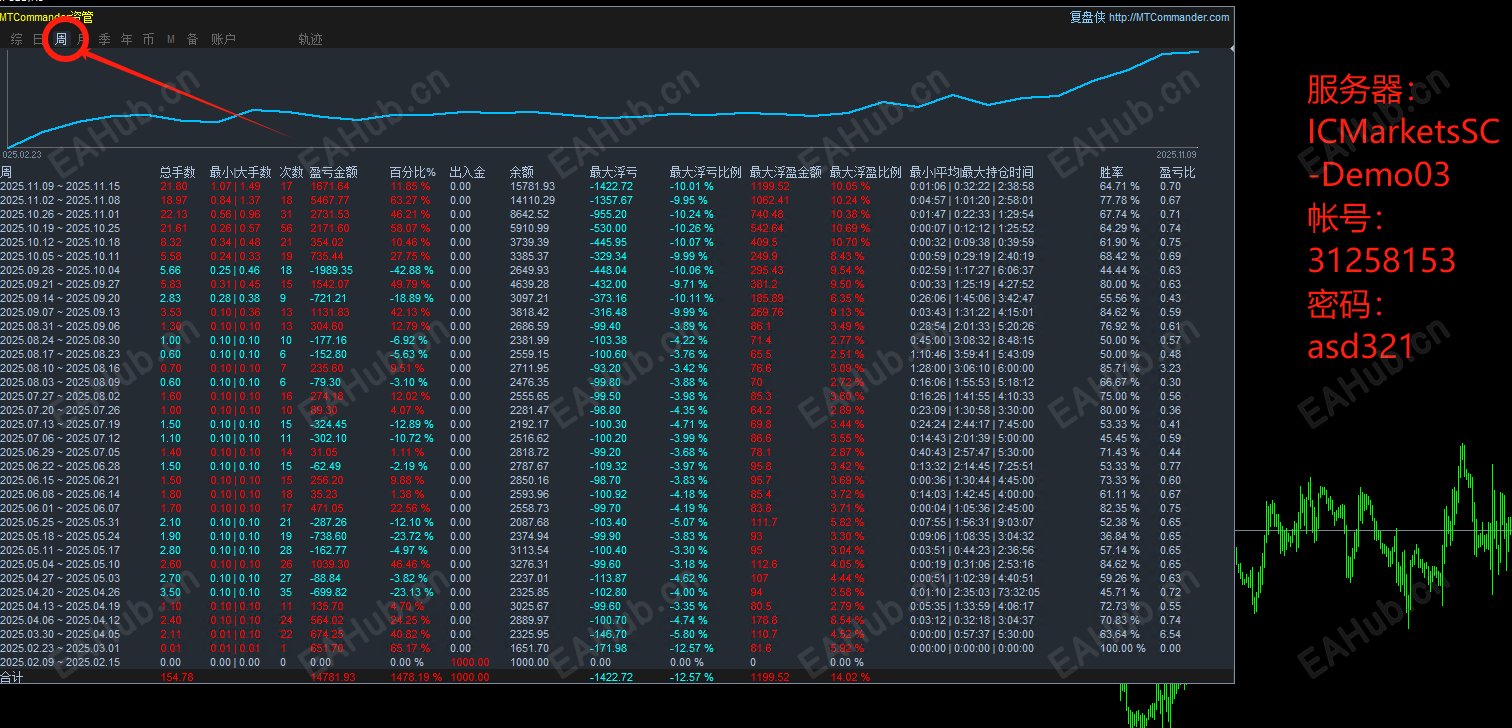This screenshot has width=1512, height=728.
Task: Switch to the 备 tab
Action: pyautogui.click(x=192, y=40)
